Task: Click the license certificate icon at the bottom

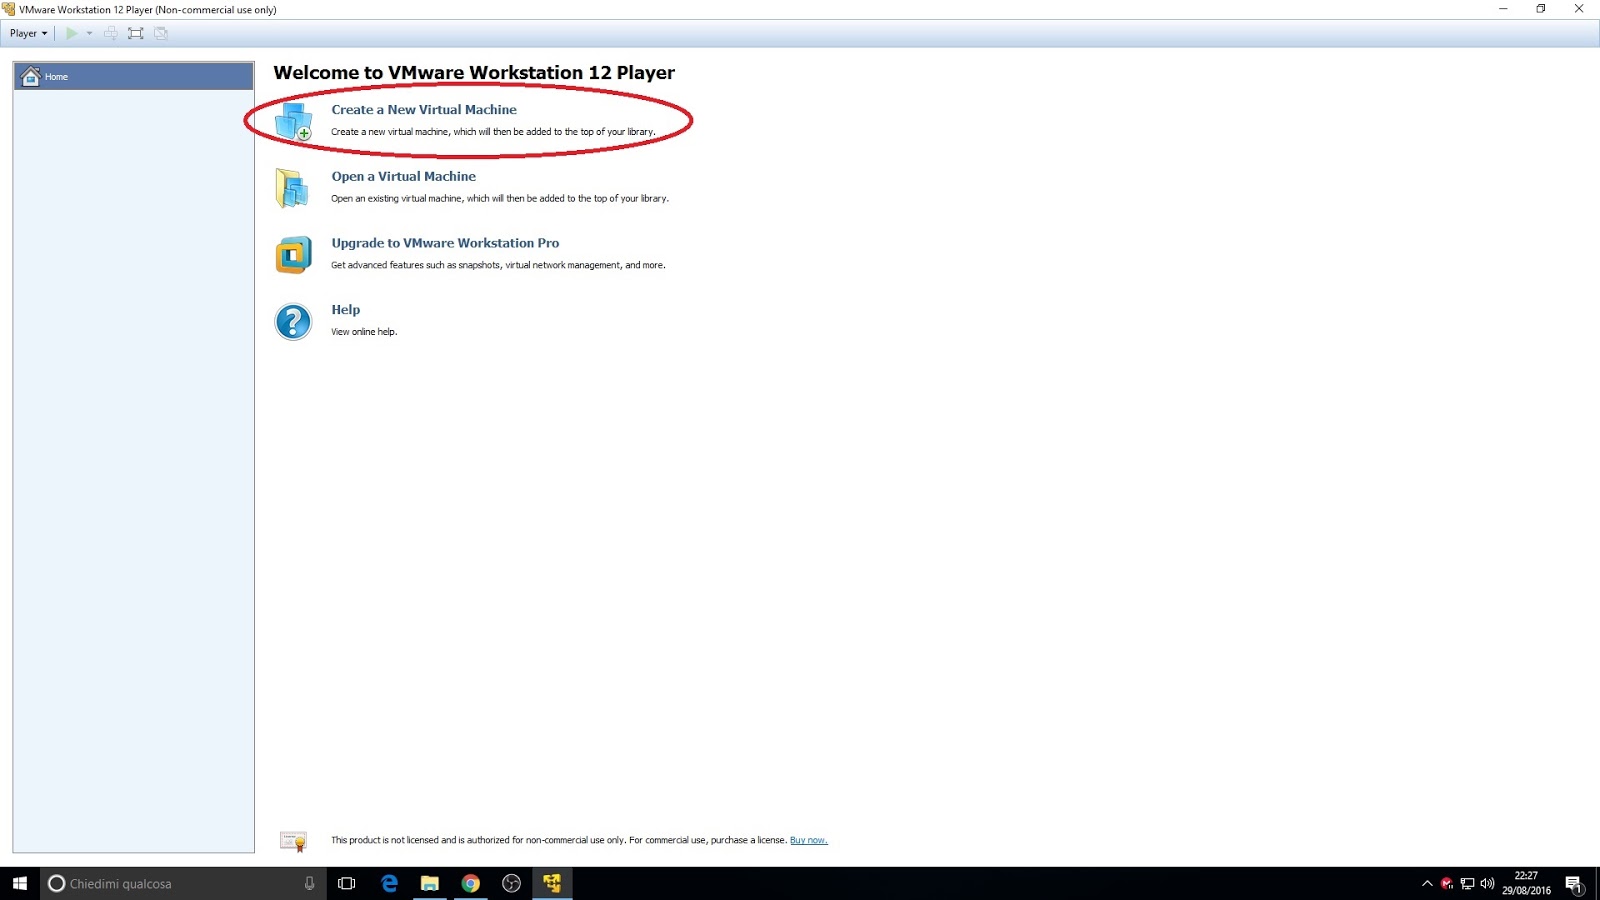Action: click(x=293, y=841)
